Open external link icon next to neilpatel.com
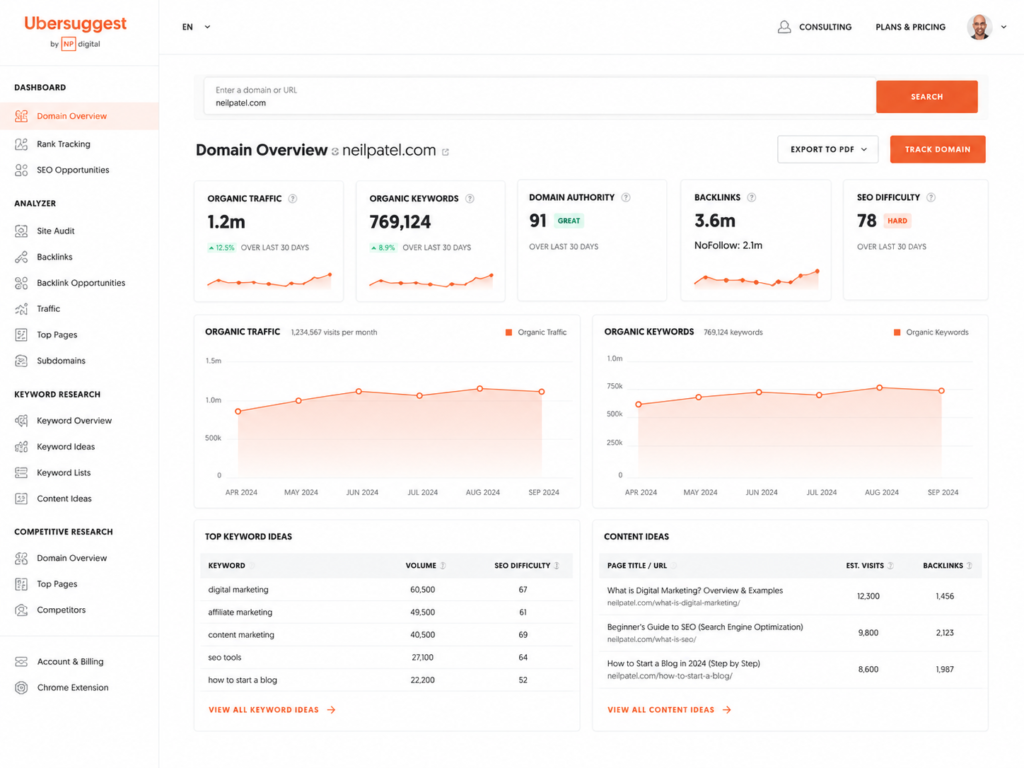Viewport: 1024px width, 768px height. (445, 152)
